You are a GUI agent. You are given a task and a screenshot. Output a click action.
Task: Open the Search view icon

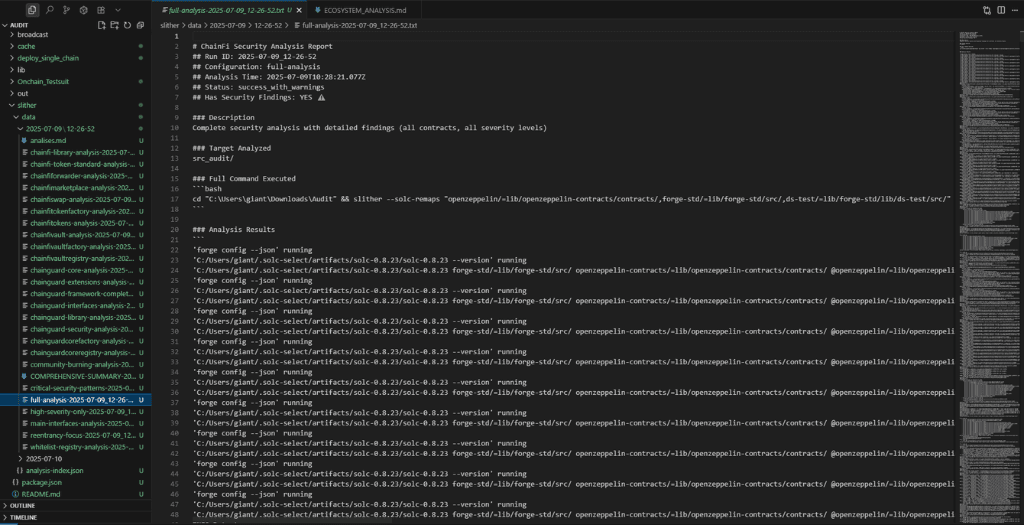tap(50, 9)
